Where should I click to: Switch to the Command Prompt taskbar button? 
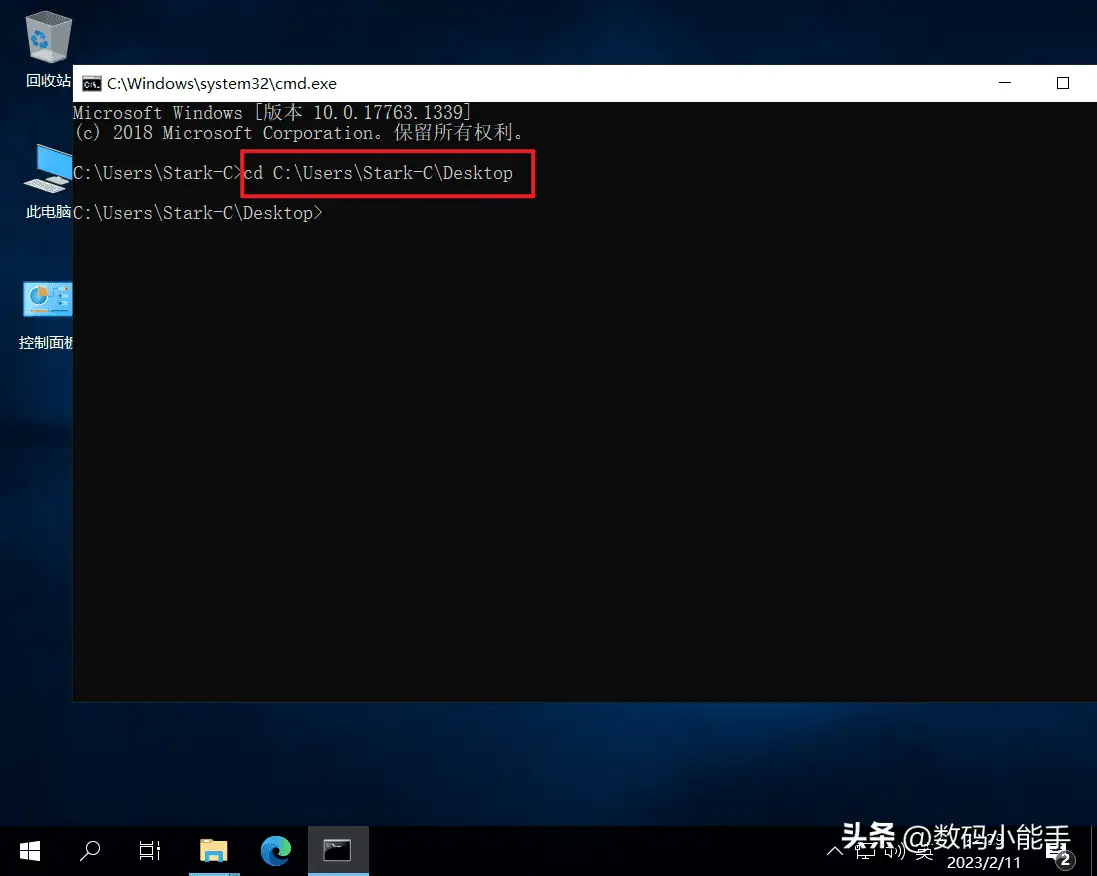[x=338, y=851]
